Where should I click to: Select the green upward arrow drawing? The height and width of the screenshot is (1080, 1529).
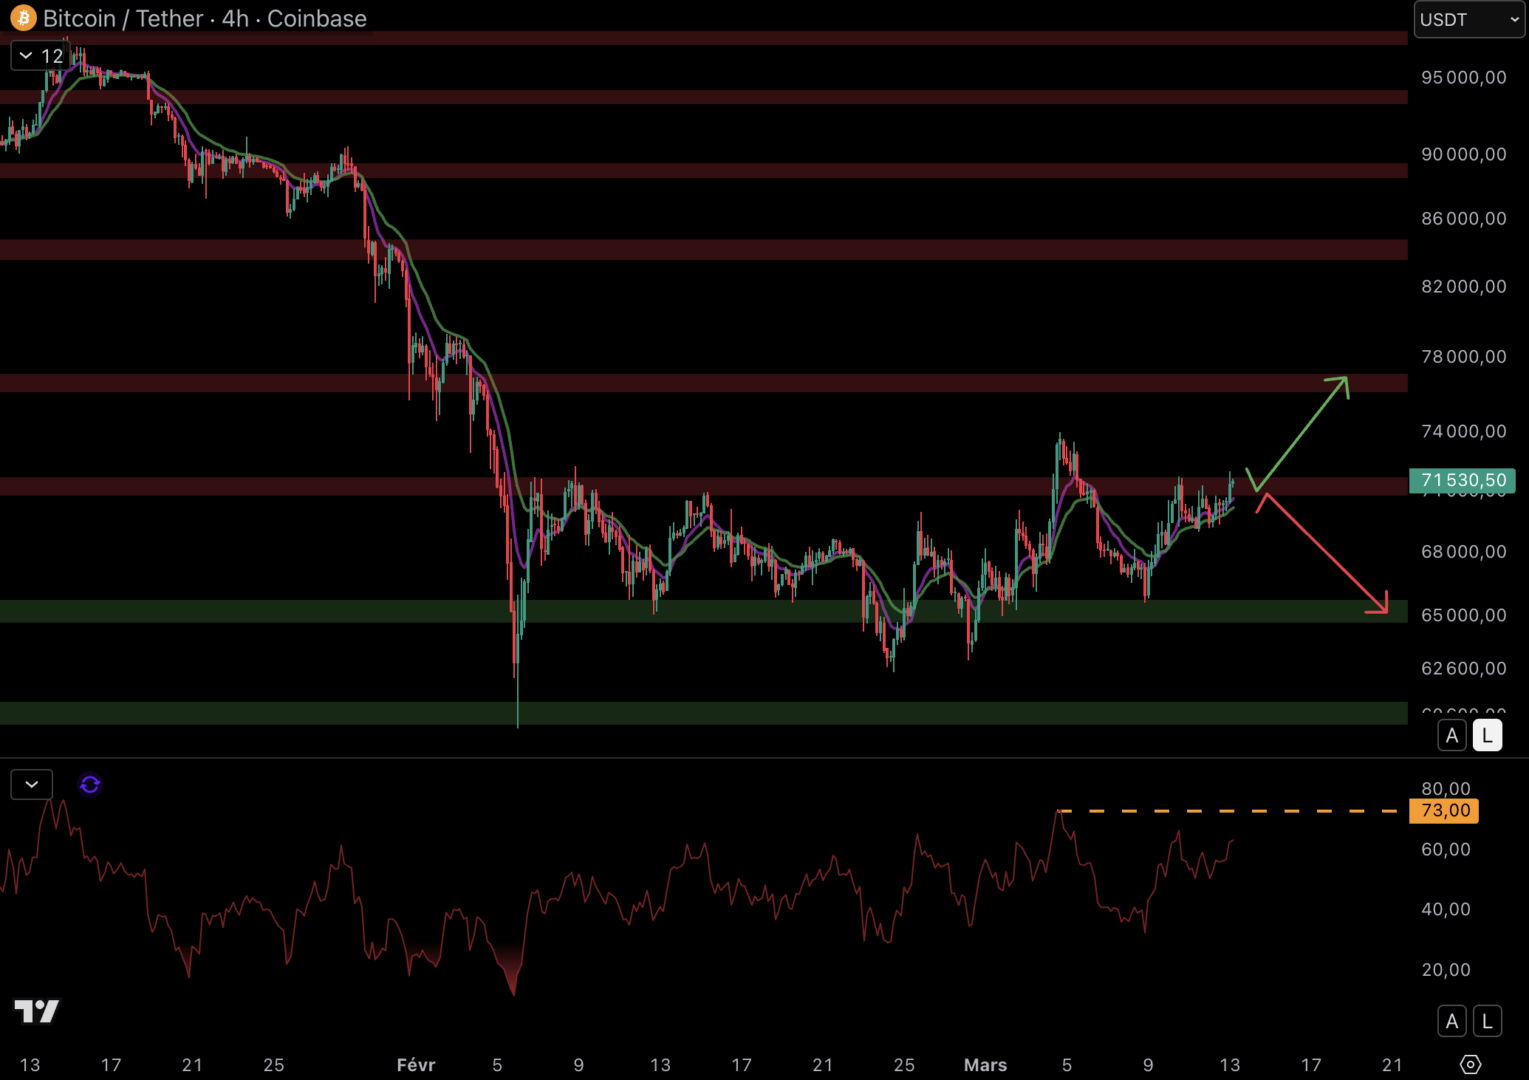[x=1300, y=432]
